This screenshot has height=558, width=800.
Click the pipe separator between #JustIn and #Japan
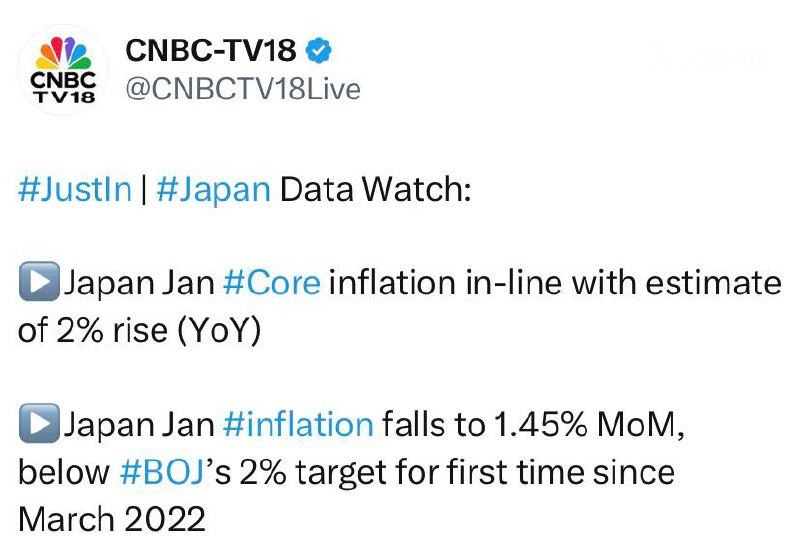[144, 190]
